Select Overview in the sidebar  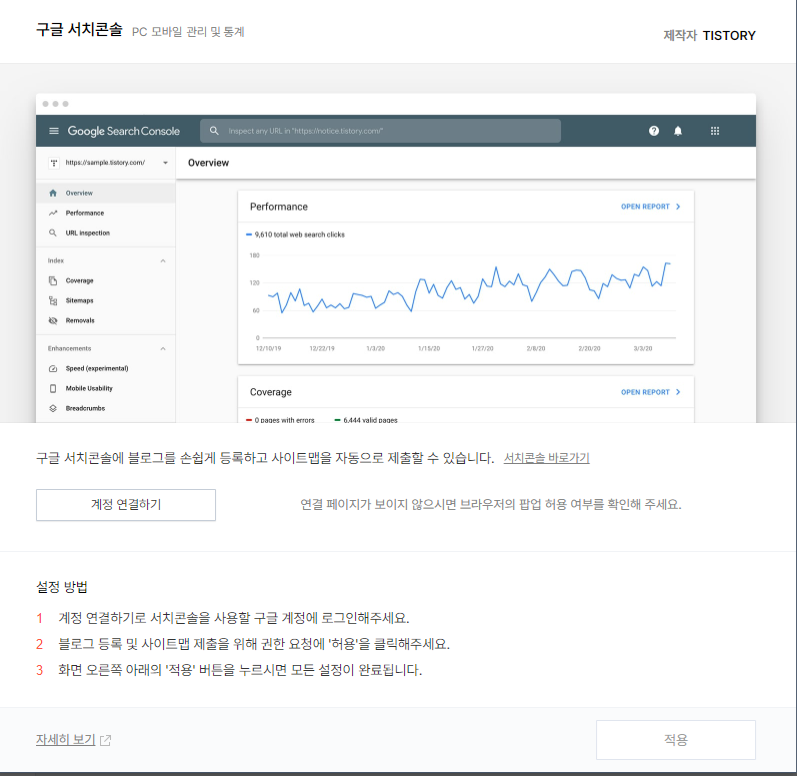pyautogui.click(x=106, y=193)
